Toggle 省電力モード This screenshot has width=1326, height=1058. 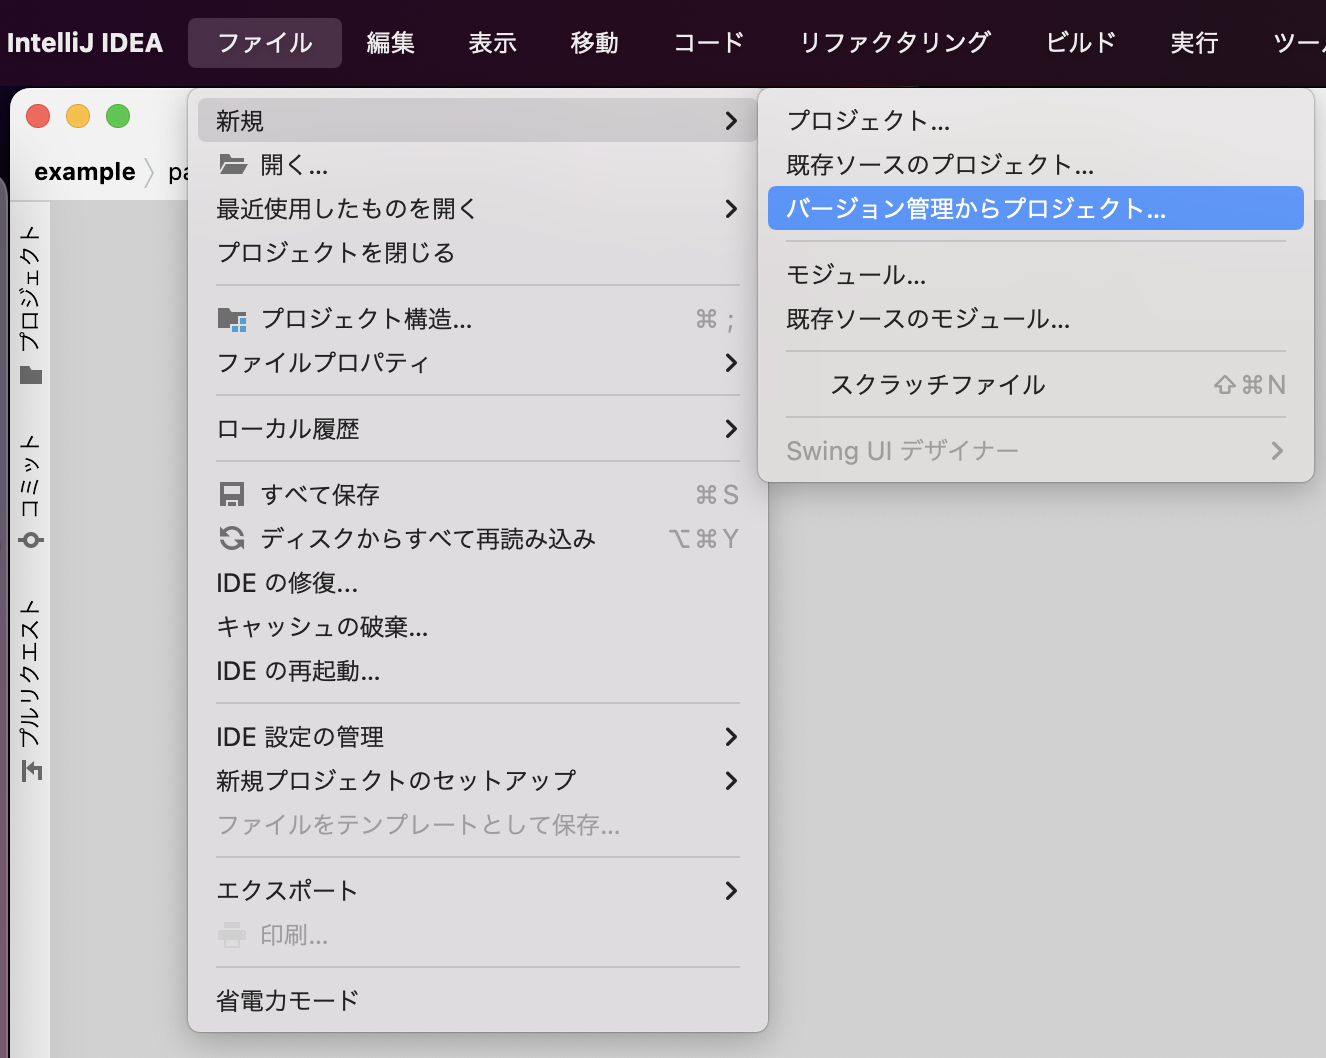478,1001
